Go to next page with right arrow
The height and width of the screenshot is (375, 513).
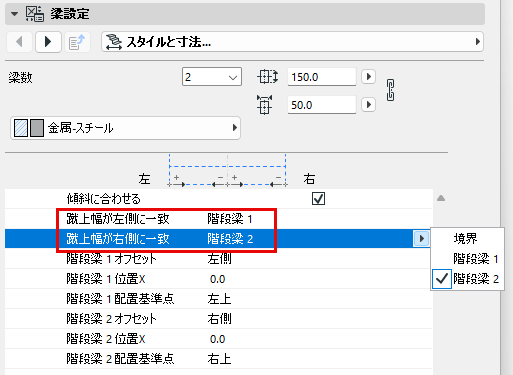pyautogui.click(x=48, y=42)
